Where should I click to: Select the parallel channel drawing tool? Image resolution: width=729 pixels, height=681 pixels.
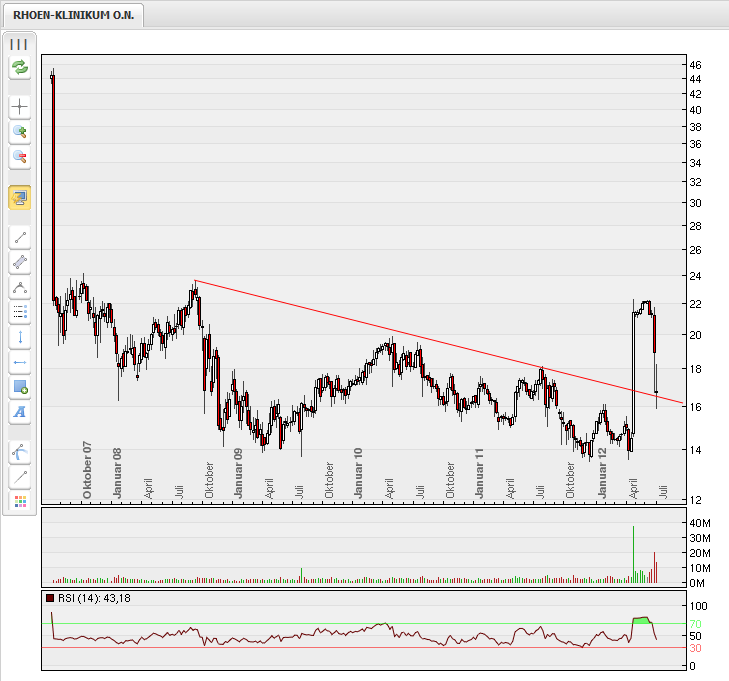point(20,263)
